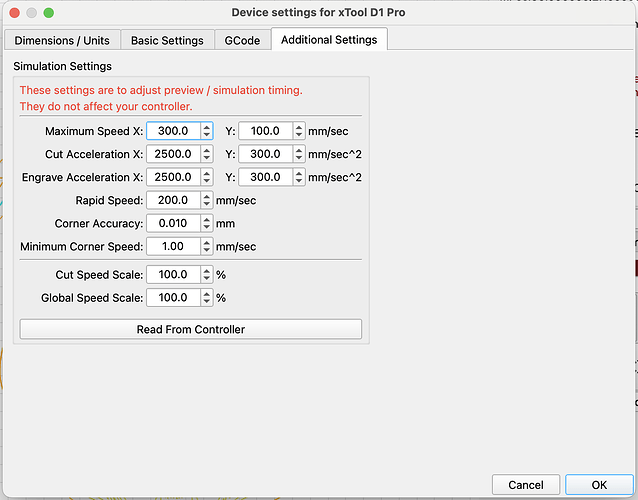Click the 'Minimum Corner Speed:' label

pos(82,247)
